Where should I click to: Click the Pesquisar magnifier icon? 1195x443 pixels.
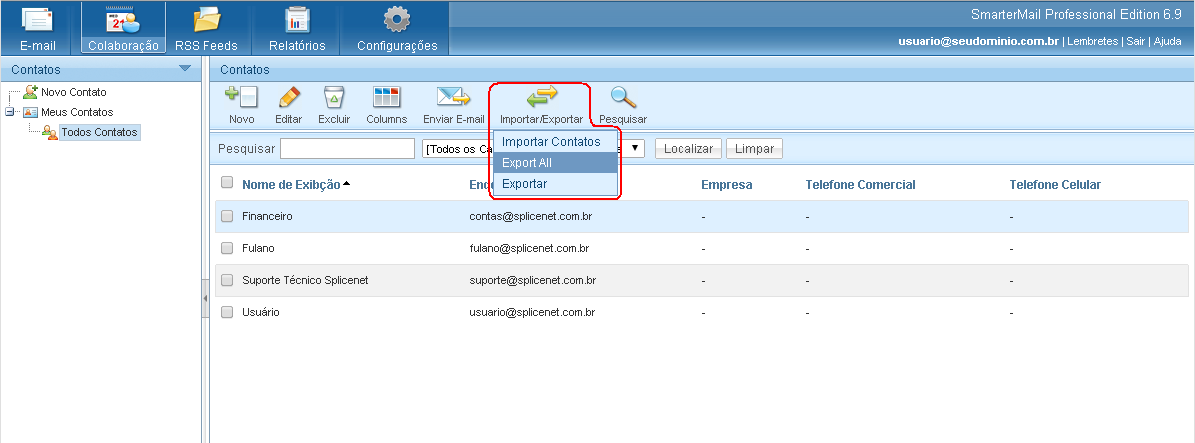[x=623, y=98]
